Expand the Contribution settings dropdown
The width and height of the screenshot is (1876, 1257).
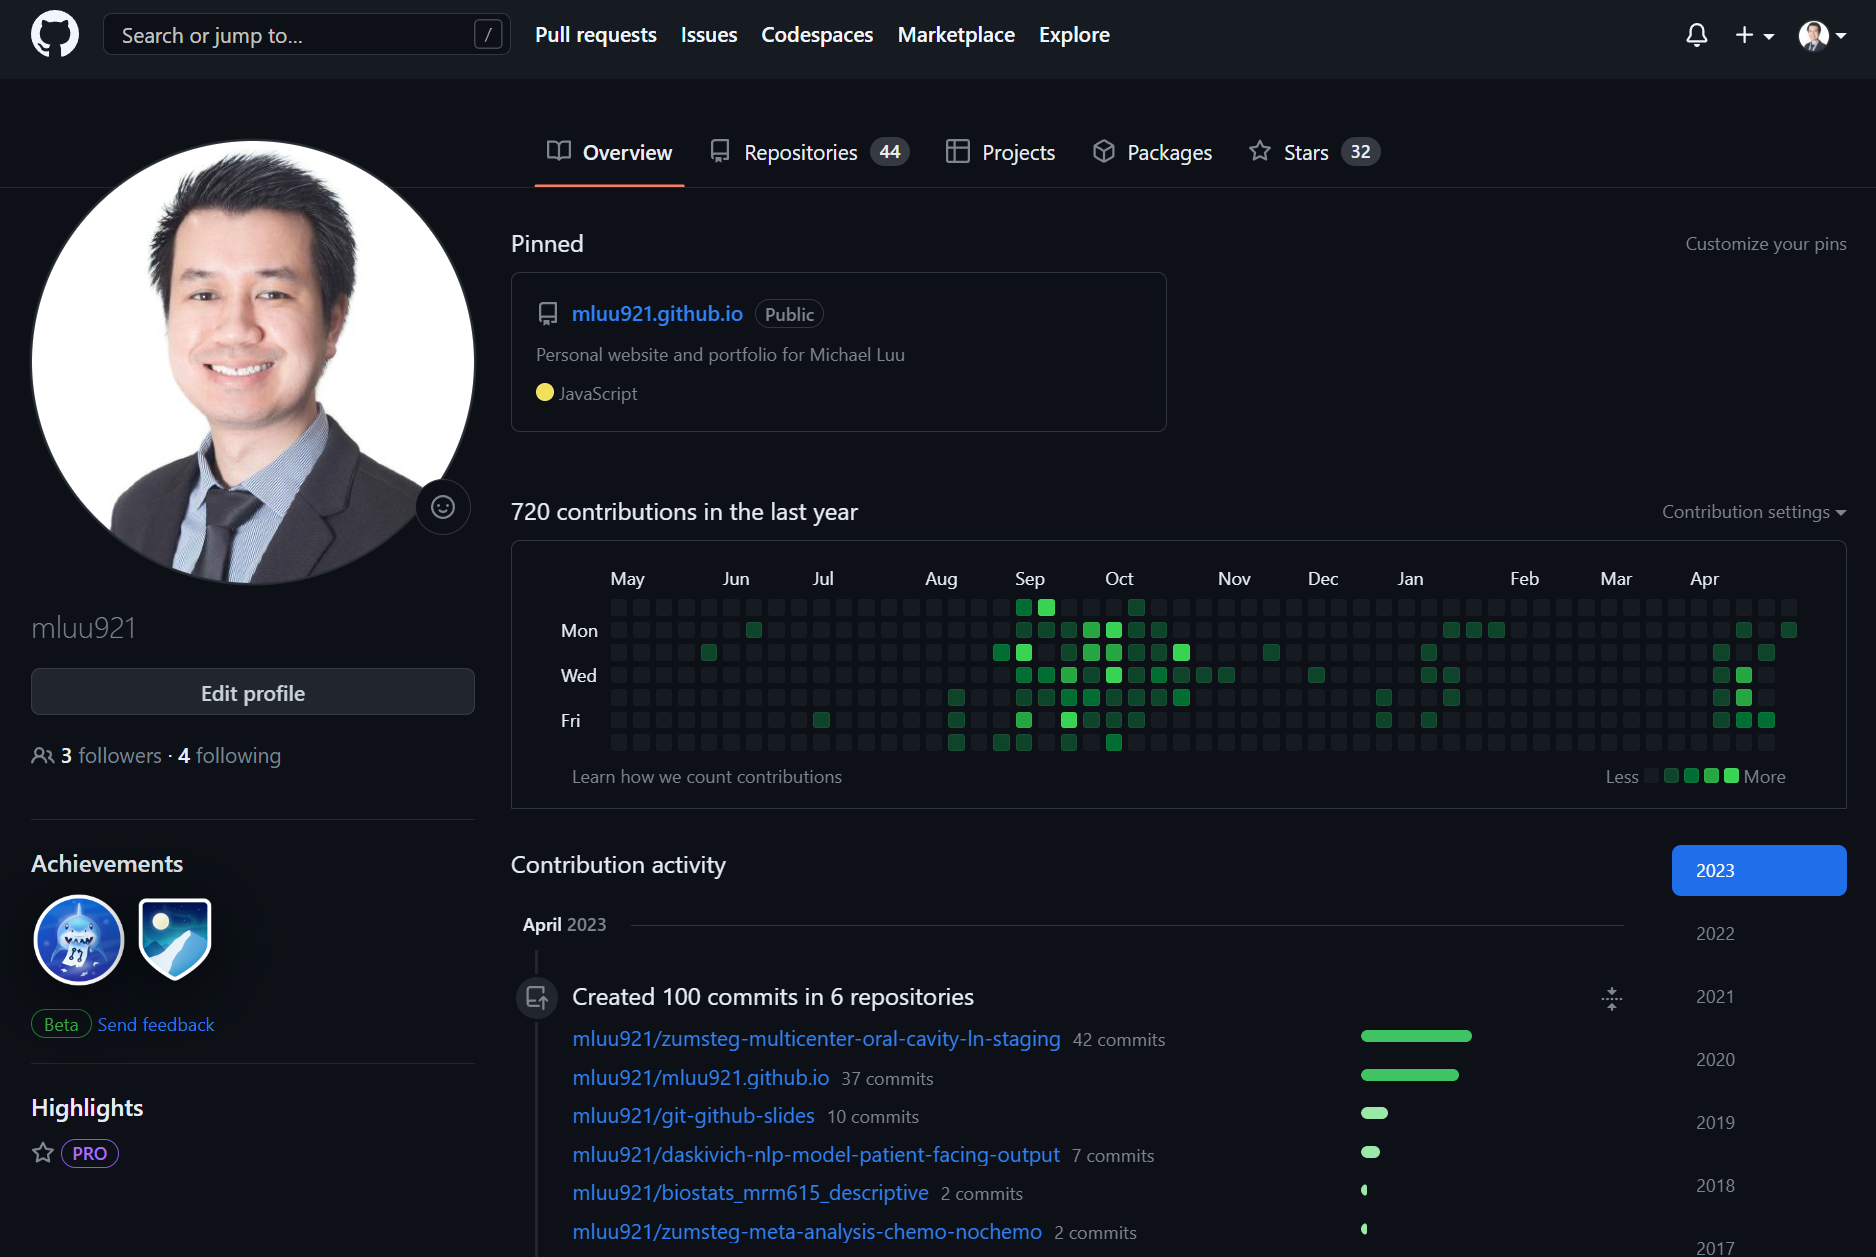(x=1753, y=512)
